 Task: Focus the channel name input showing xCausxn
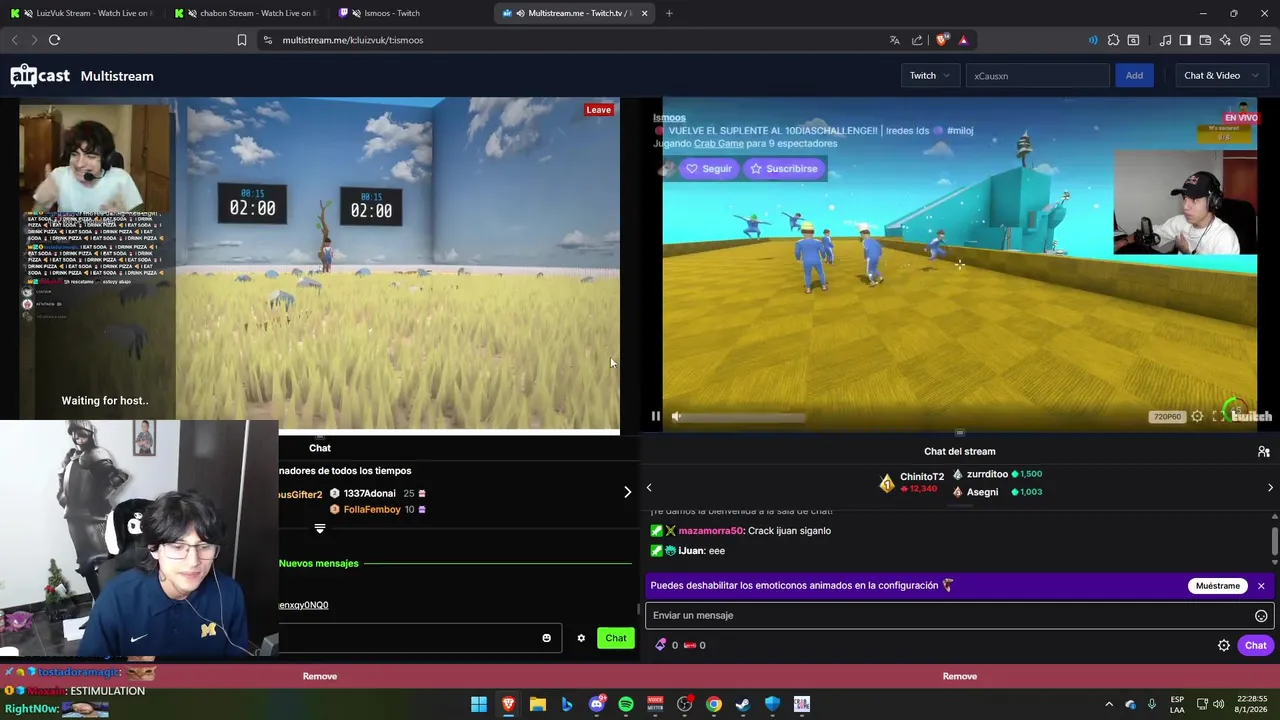[x=1037, y=76]
